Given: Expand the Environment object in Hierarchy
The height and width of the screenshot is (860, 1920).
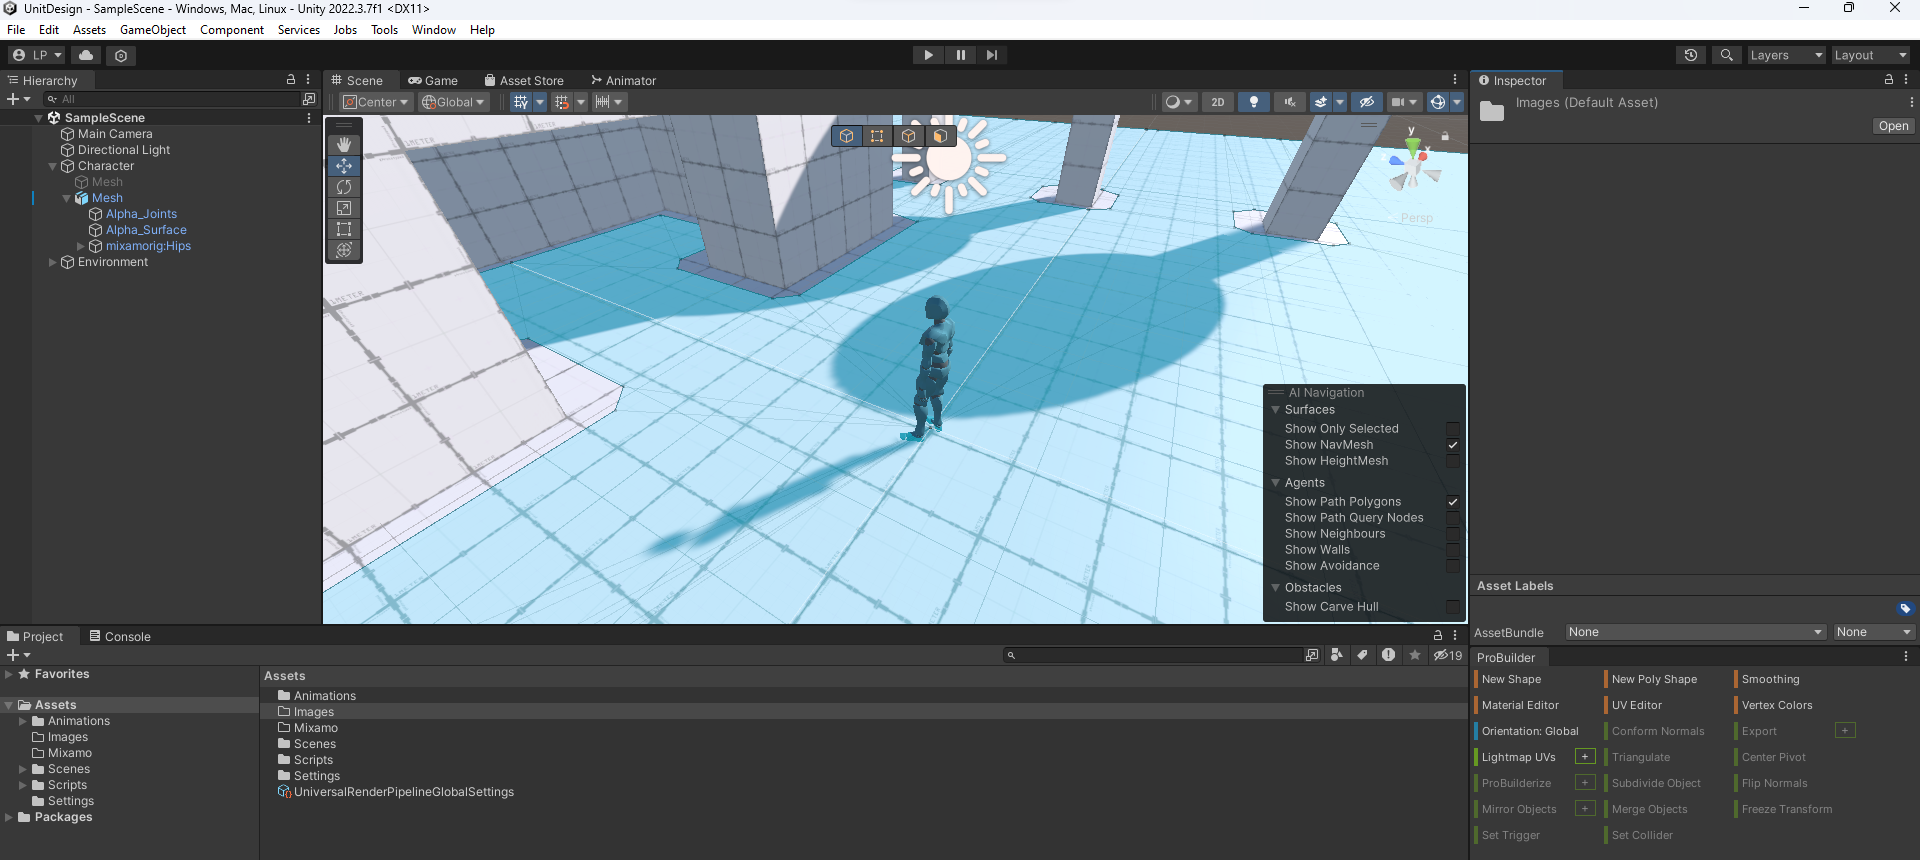Looking at the screenshot, I should [53, 262].
